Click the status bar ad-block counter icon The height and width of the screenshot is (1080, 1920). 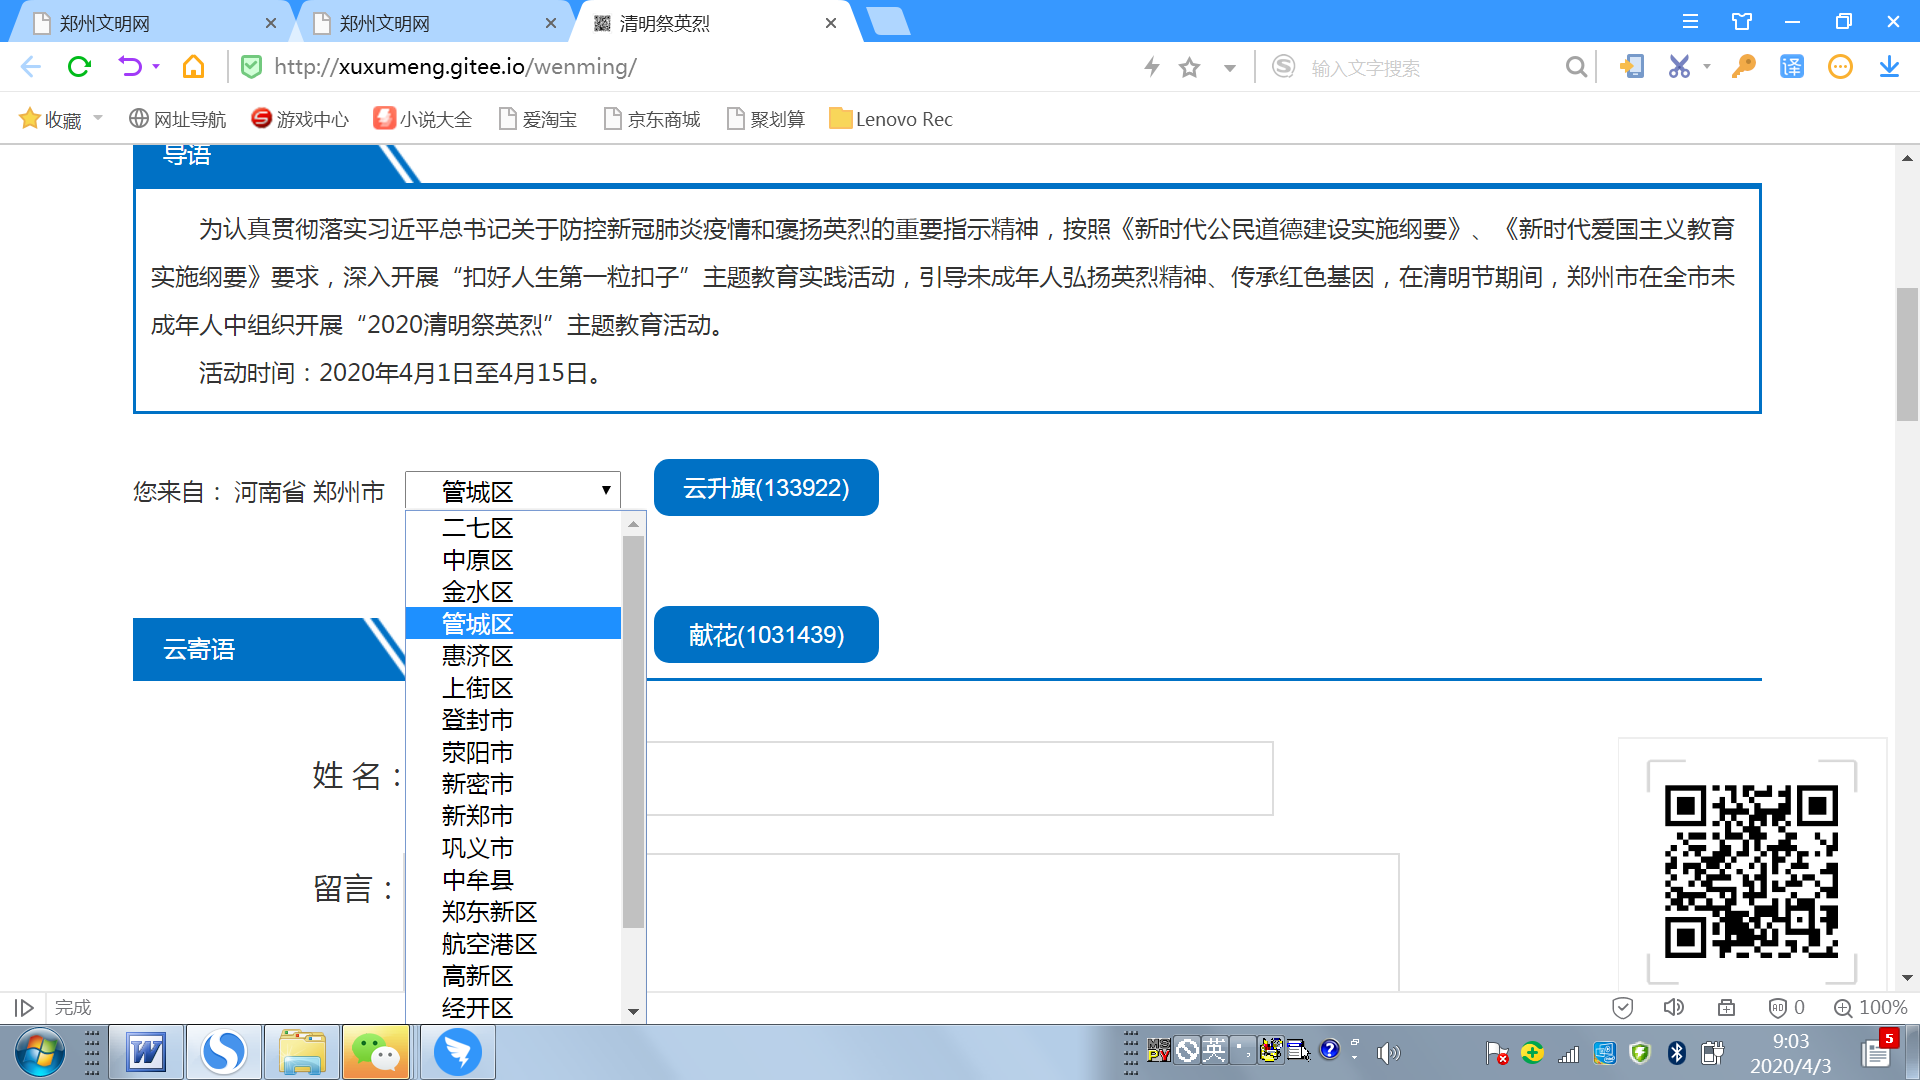point(1786,1008)
